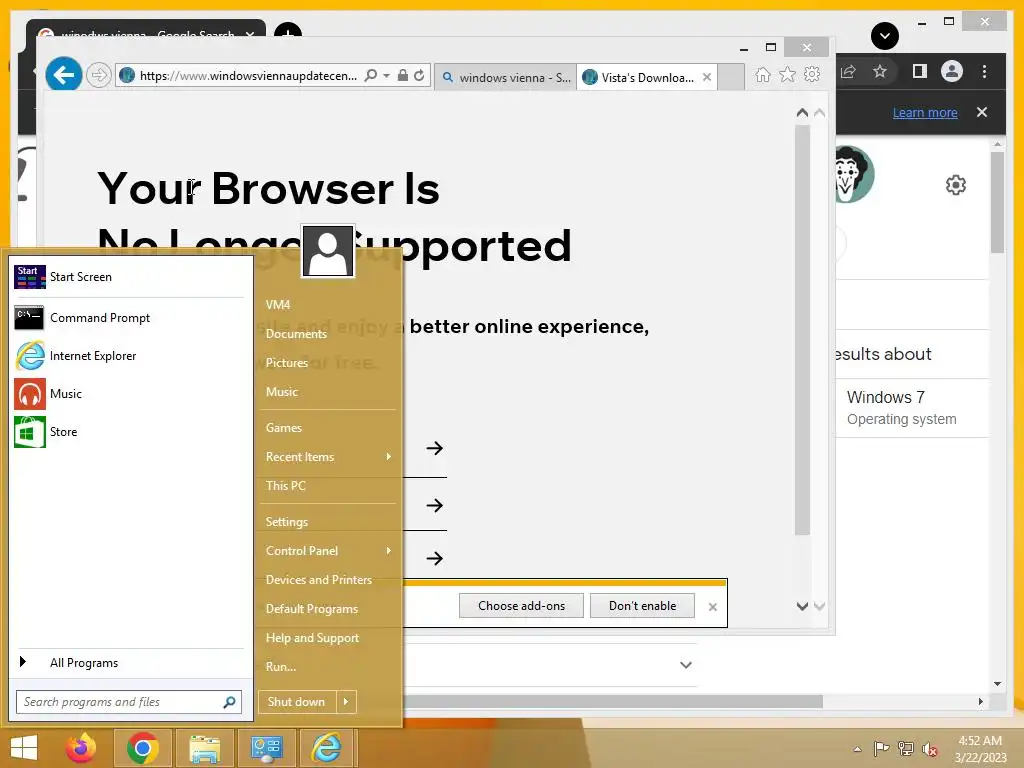
Task: Open address bar autocomplete dropdown arrow
Action: pyautogui.click(x=387, y=76)
